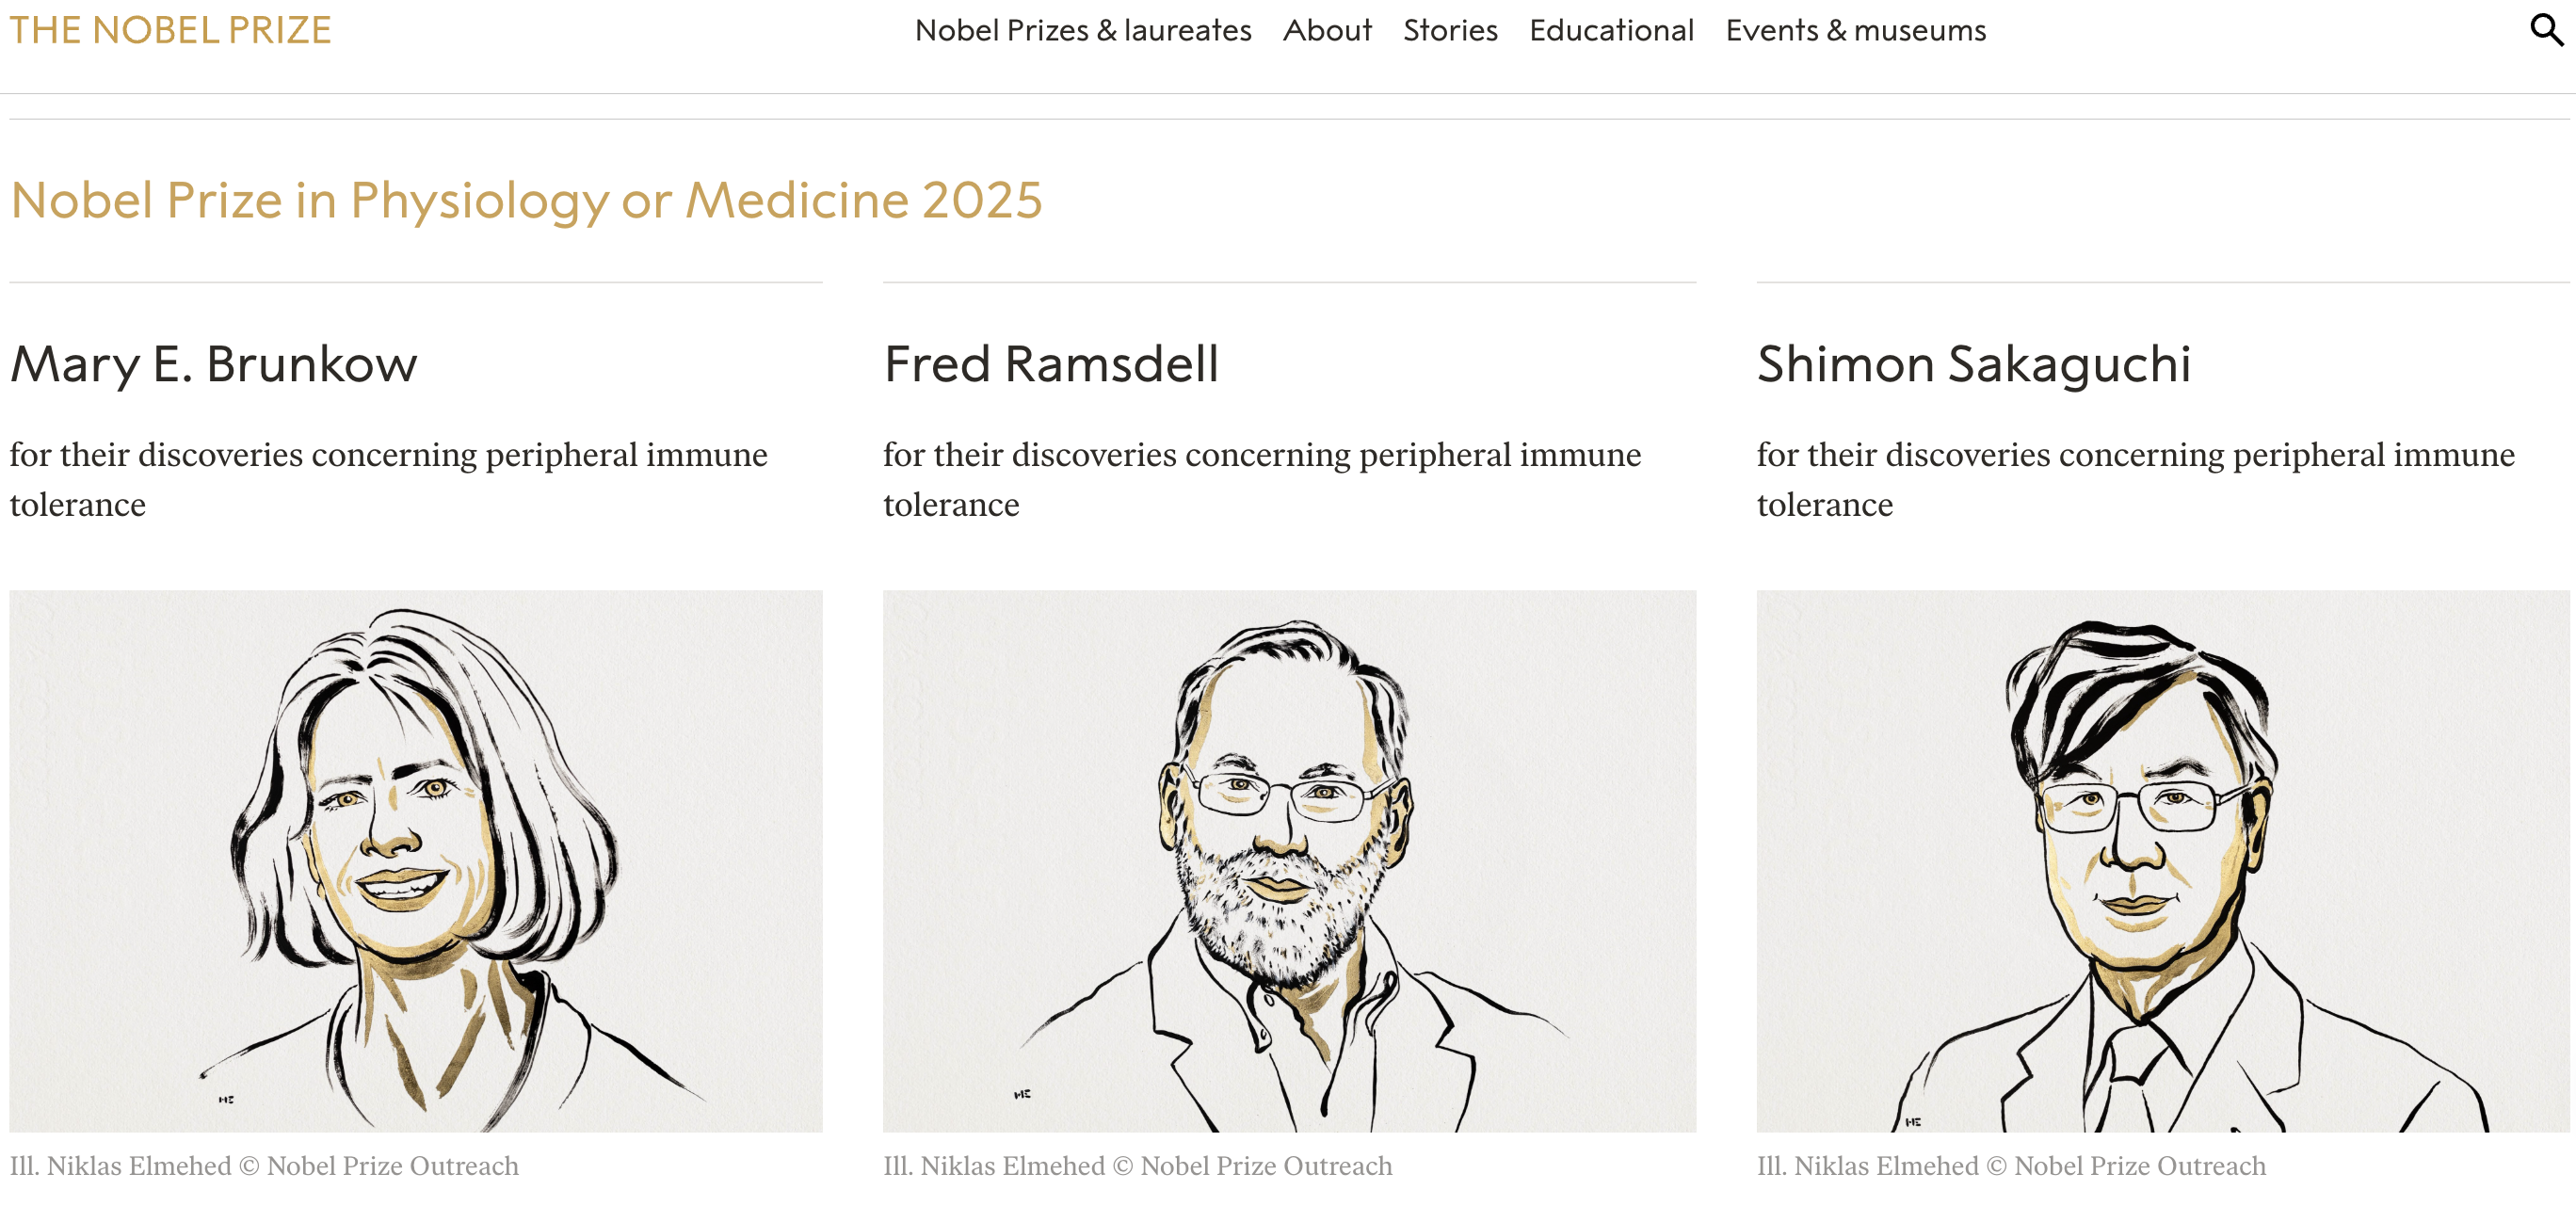
Task: Open the search magnifier icon
Action: pos(2545,30)
